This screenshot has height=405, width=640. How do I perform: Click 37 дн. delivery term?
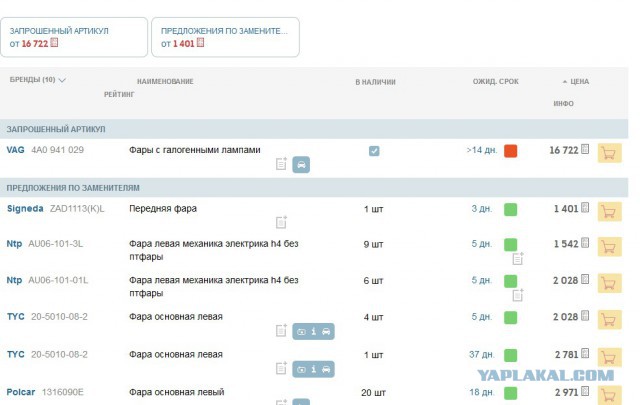point(482,354)
